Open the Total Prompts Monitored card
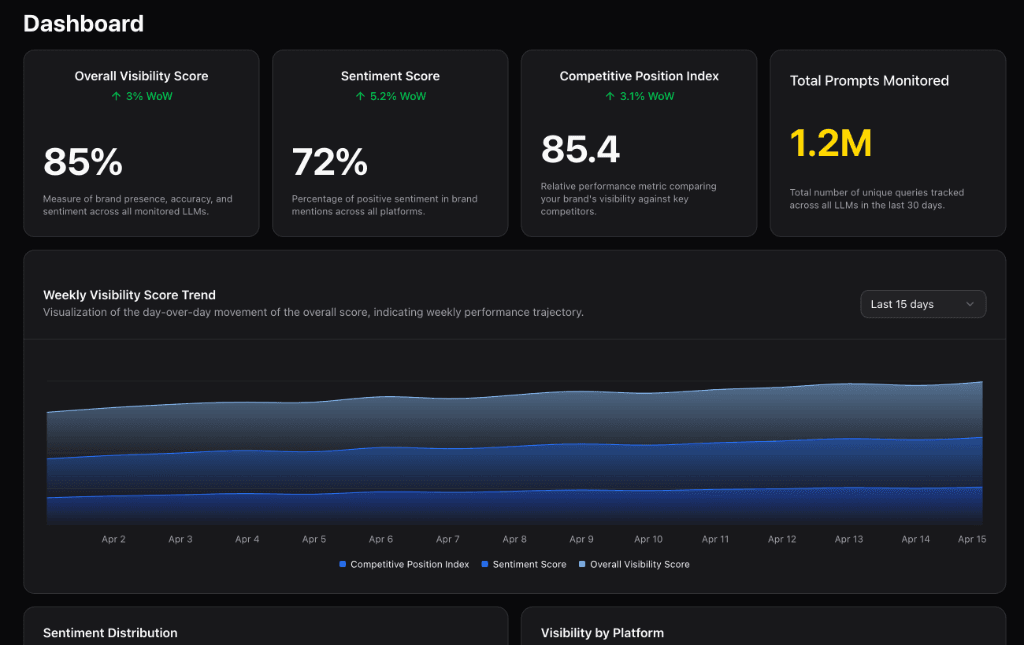The width and height of the screenshot is (1024, 645). tap(887, 142)
